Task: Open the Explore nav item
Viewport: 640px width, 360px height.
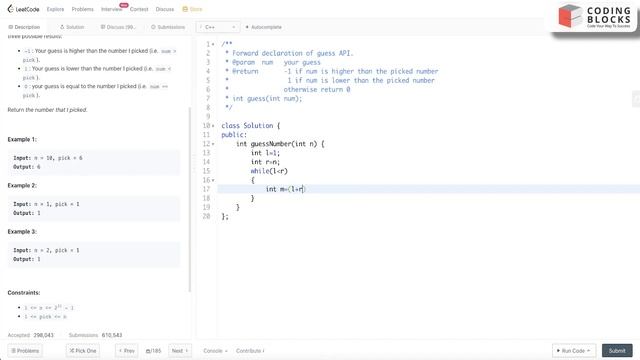Action: point(55,9)
